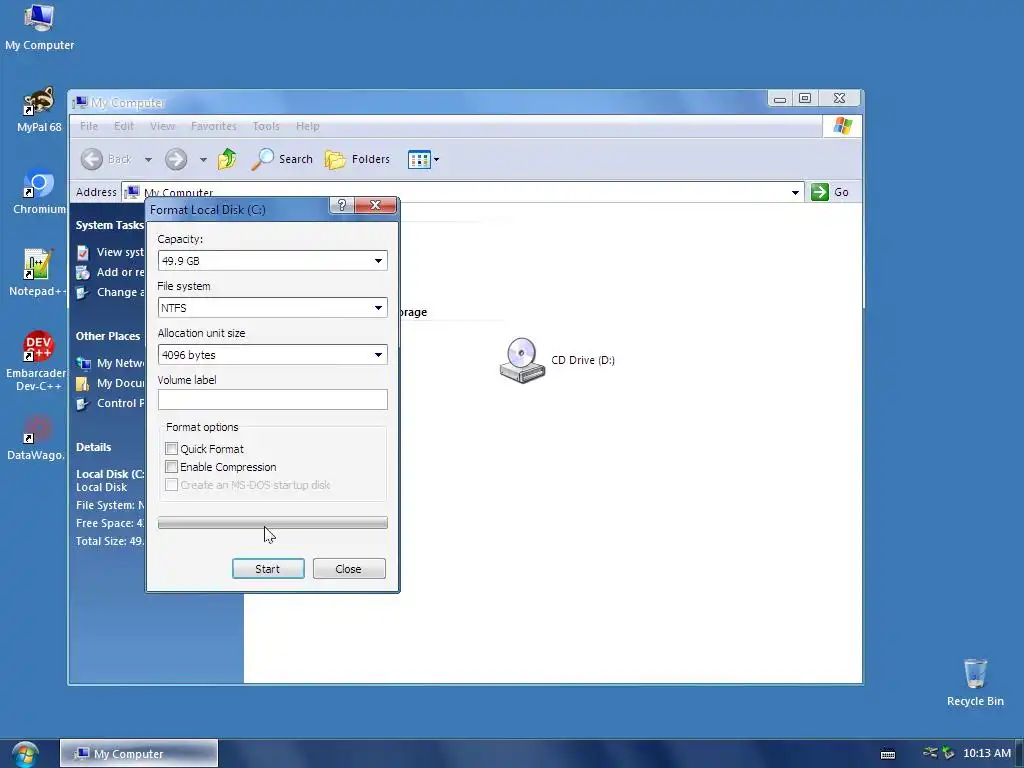Viewport: 1024px width, 768px height.
Task: Expand the Address bar dropdown arrow
Action: [795, 192]
